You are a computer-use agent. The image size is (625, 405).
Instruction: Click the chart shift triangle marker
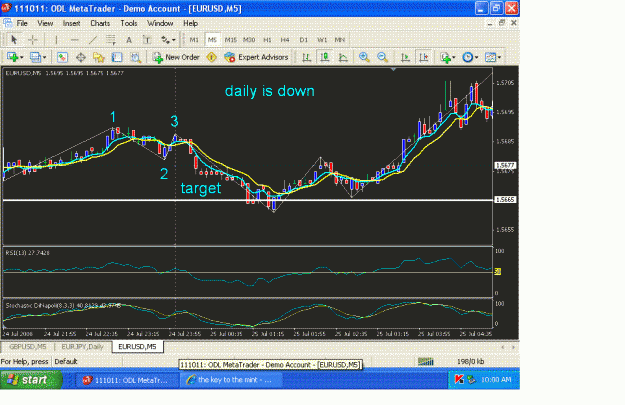coord(393,69)
